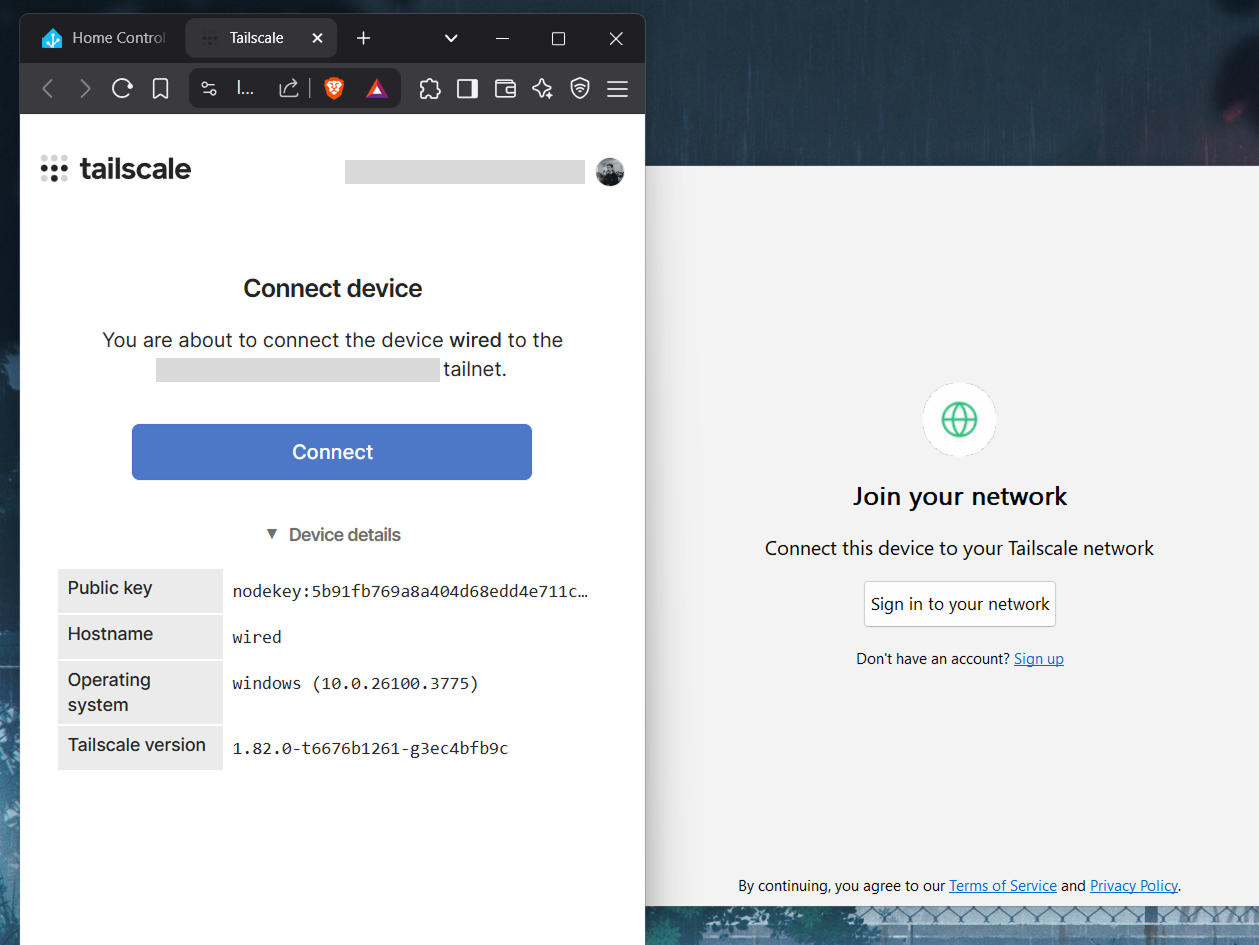The width and height of the screenshot is (1259, 945).
Task: Open the Terms of Service link
Action: [x=1002, y=886]
